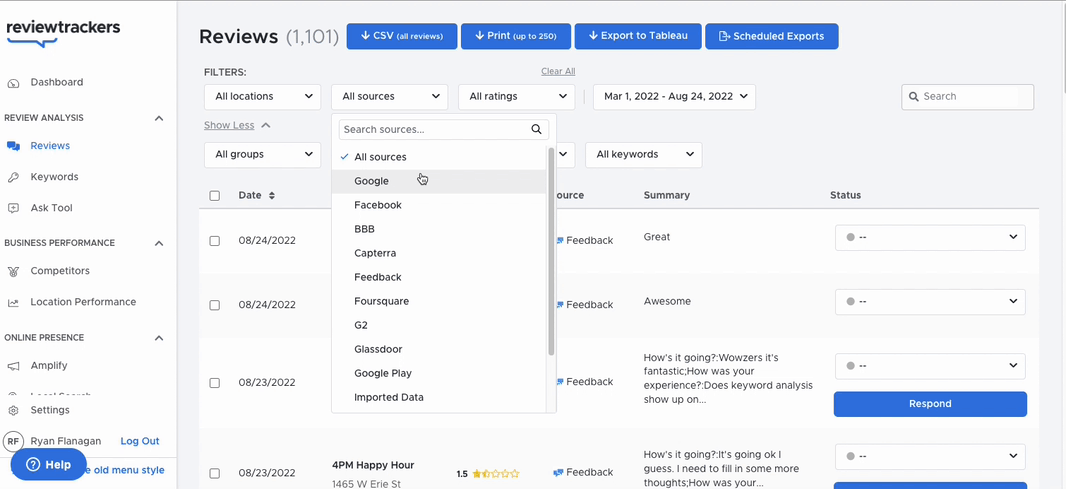
Task: Click the Competitors medal icon
Action: point(13,271)
